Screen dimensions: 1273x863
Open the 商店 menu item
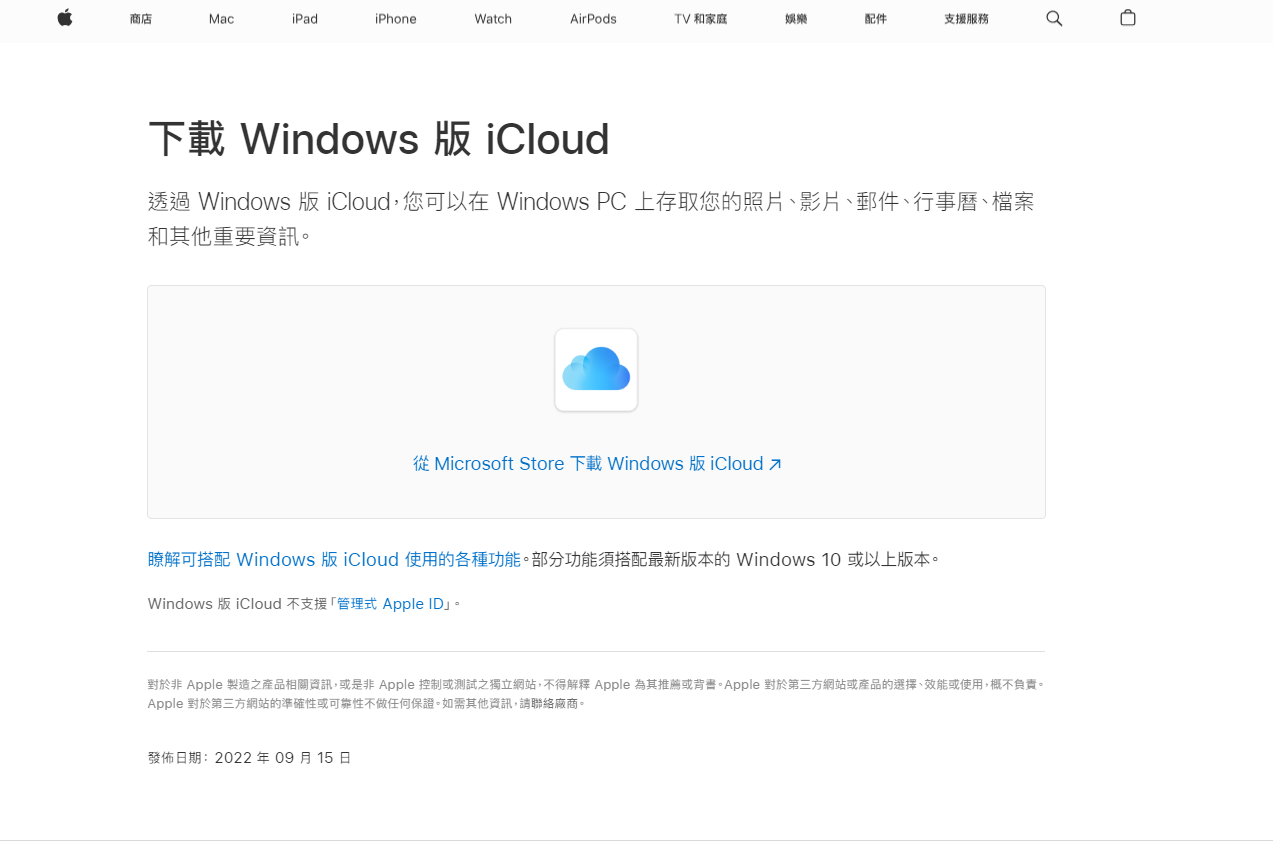pos(141,19)
